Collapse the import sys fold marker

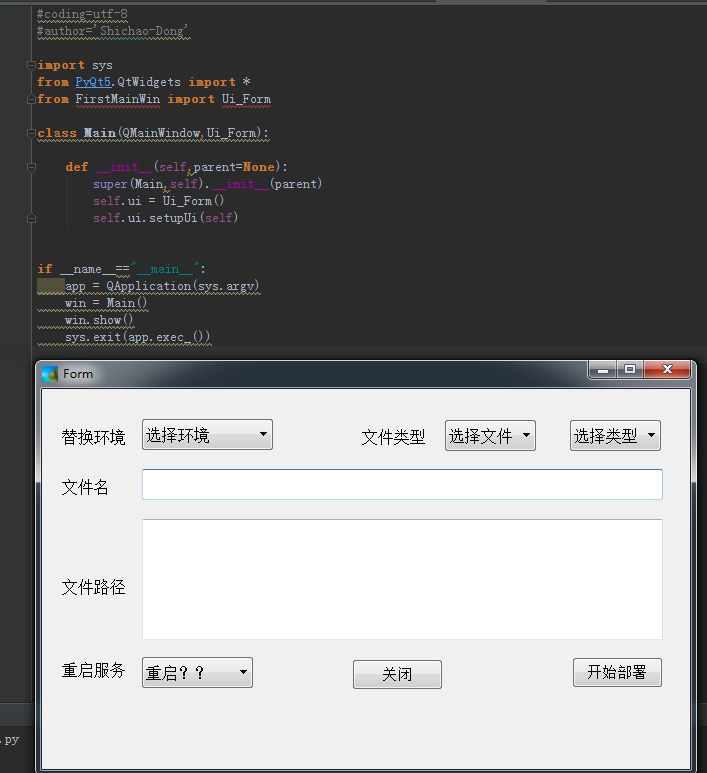(31, 65)
